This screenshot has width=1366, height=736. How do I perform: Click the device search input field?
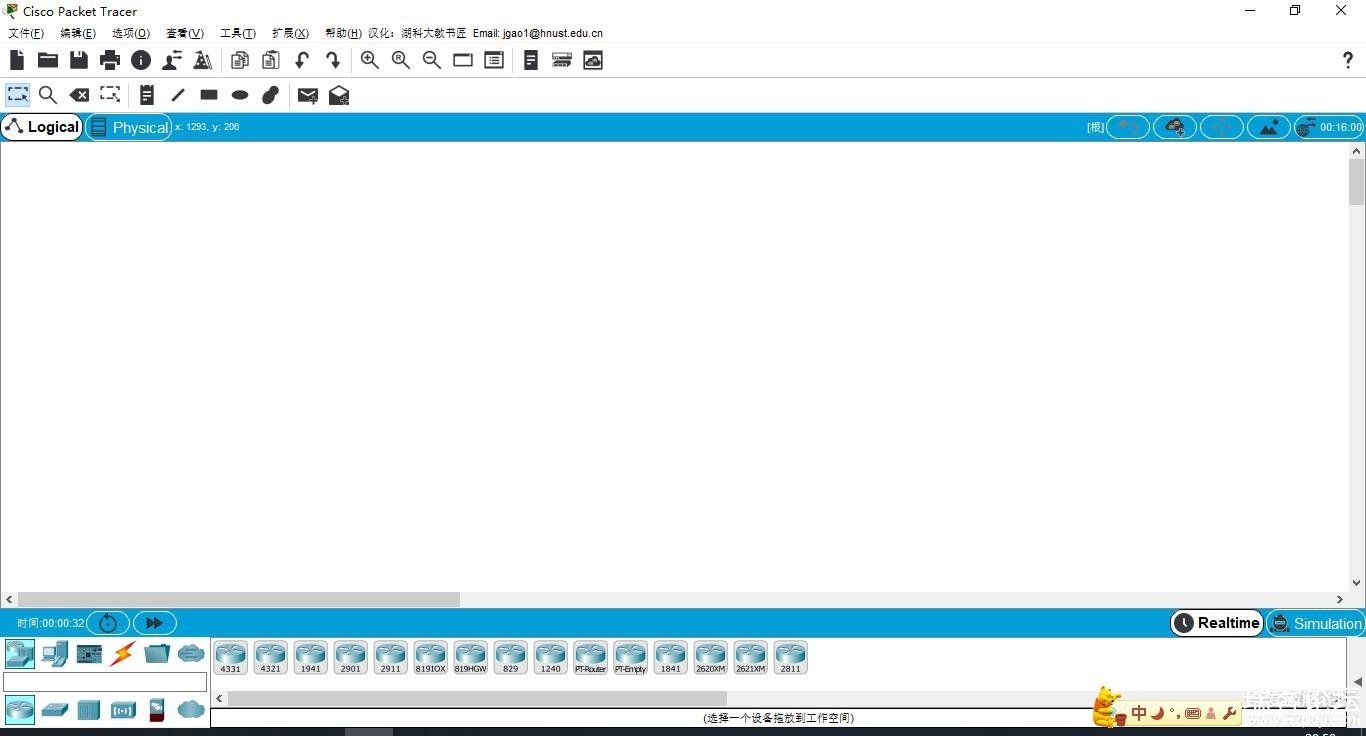click(105, 682)
